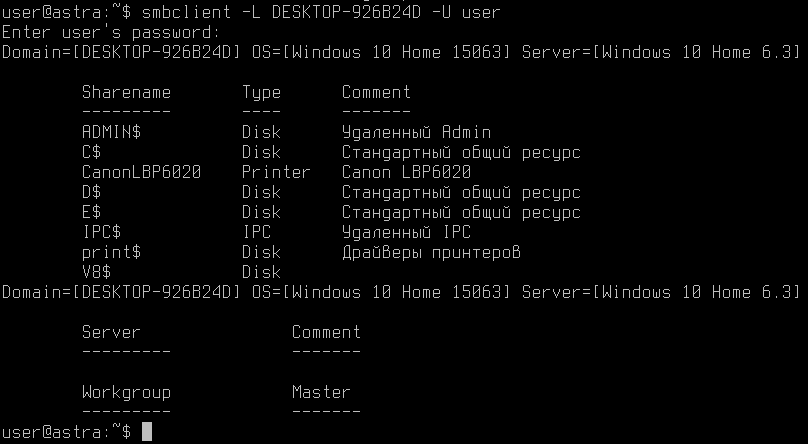Viewport: 808px width, 444px height.
Task: Click the Type column header
Action: pos(261,92)
